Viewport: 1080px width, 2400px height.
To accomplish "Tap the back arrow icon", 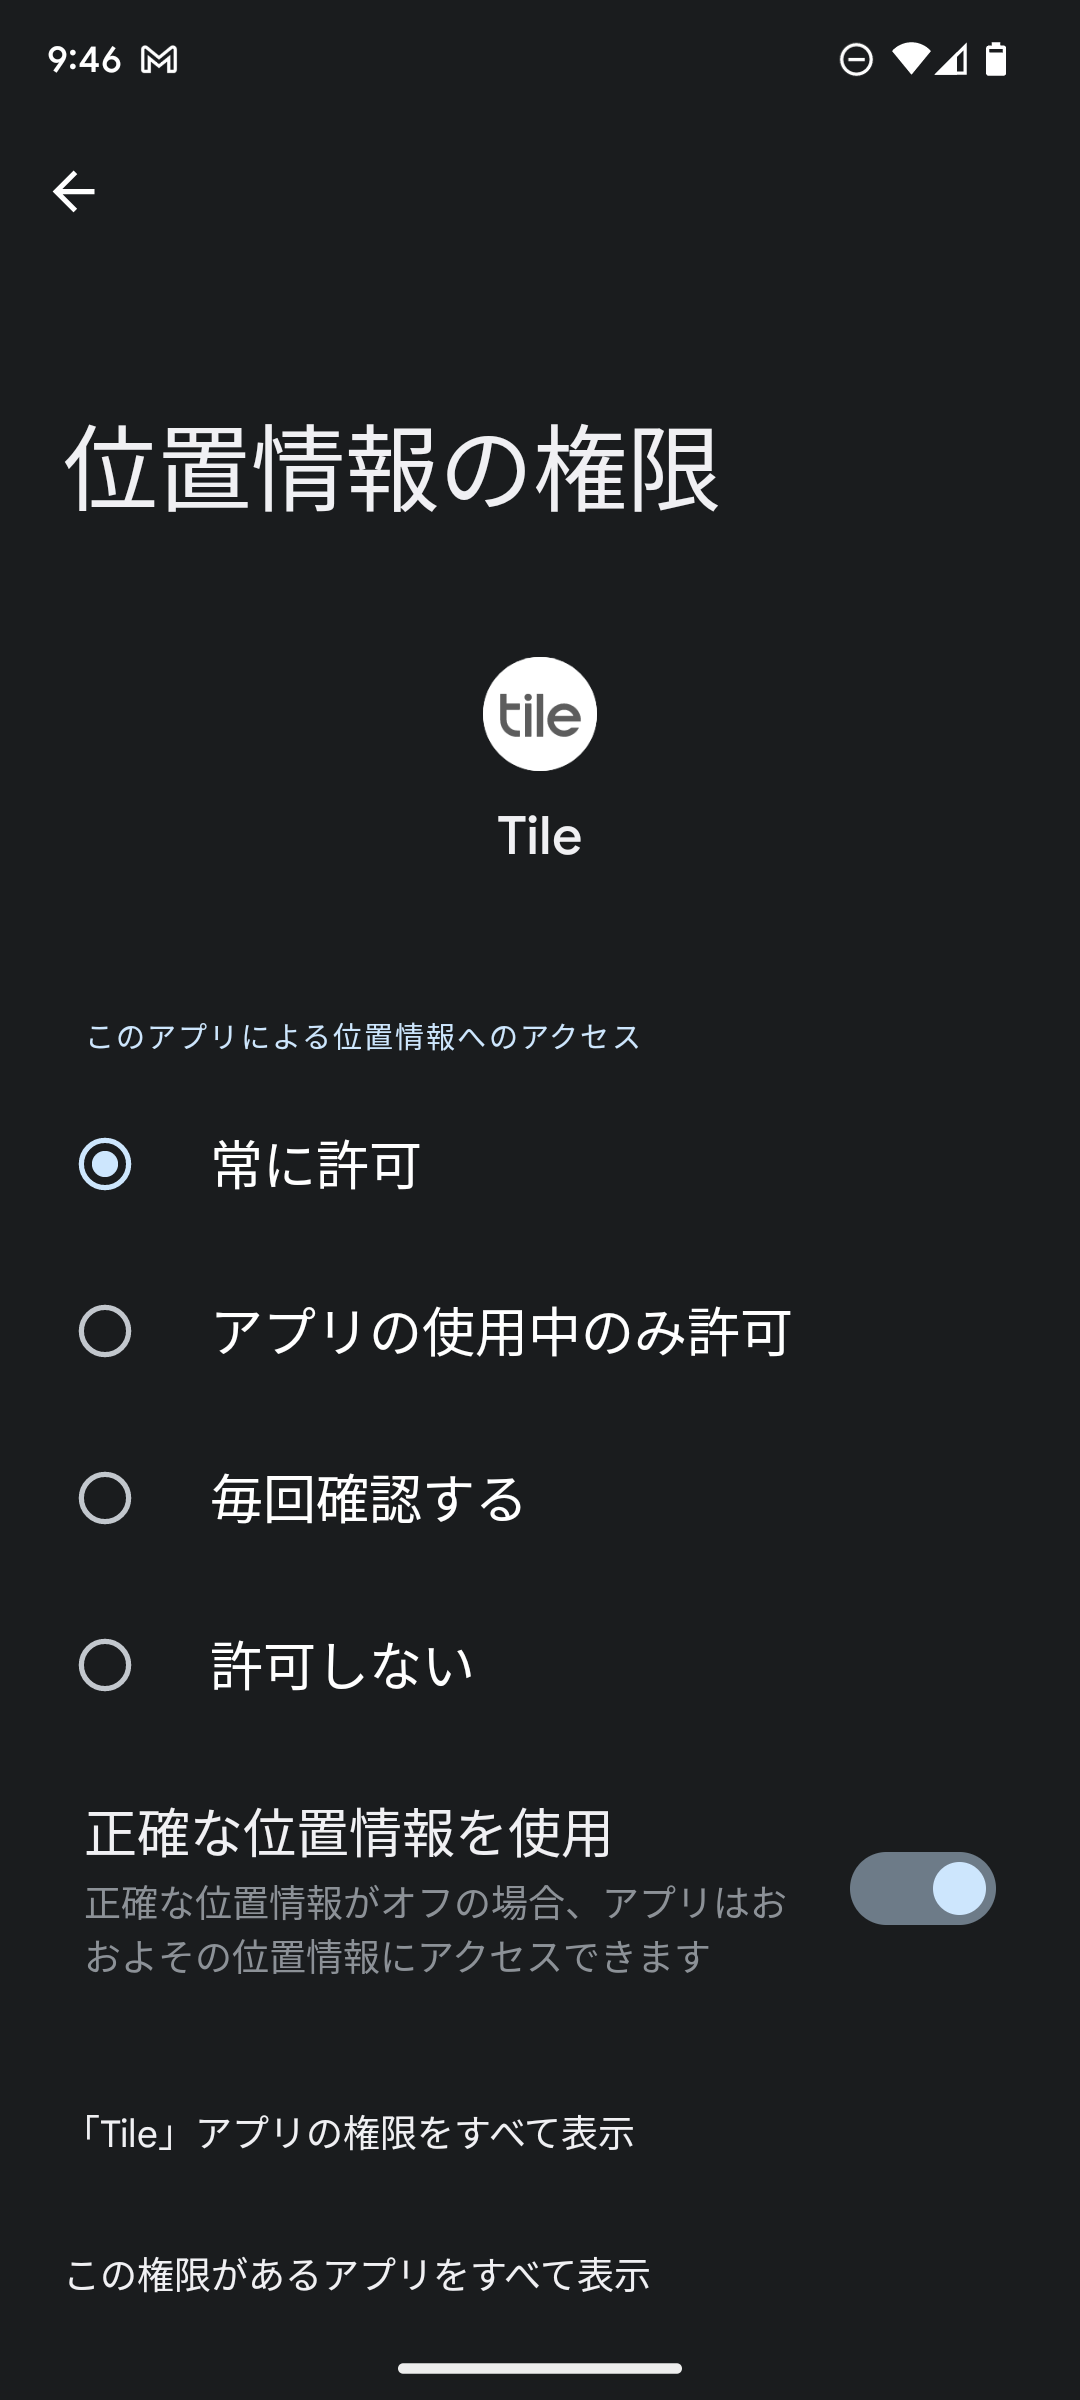I will (x=73, y=191).
